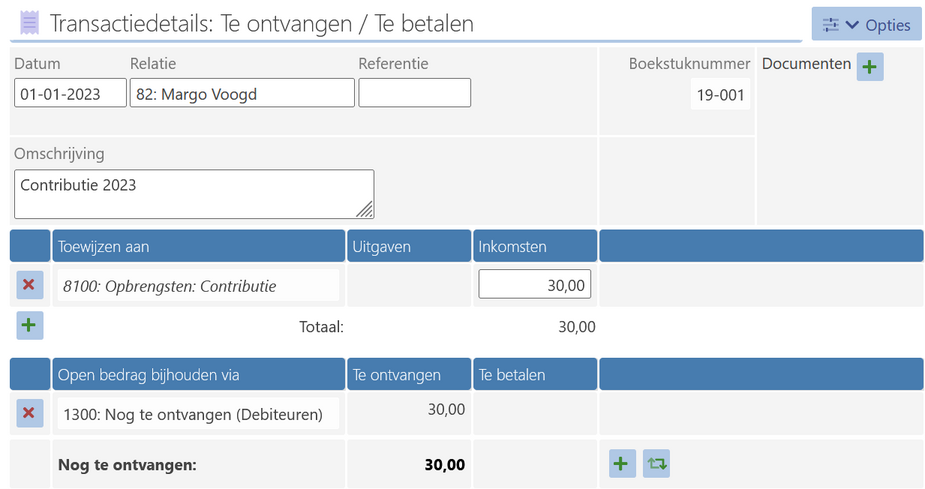925x489 pixels.
Task: Click the Toewijzen aan column header
Action: [x=199, y=246]
